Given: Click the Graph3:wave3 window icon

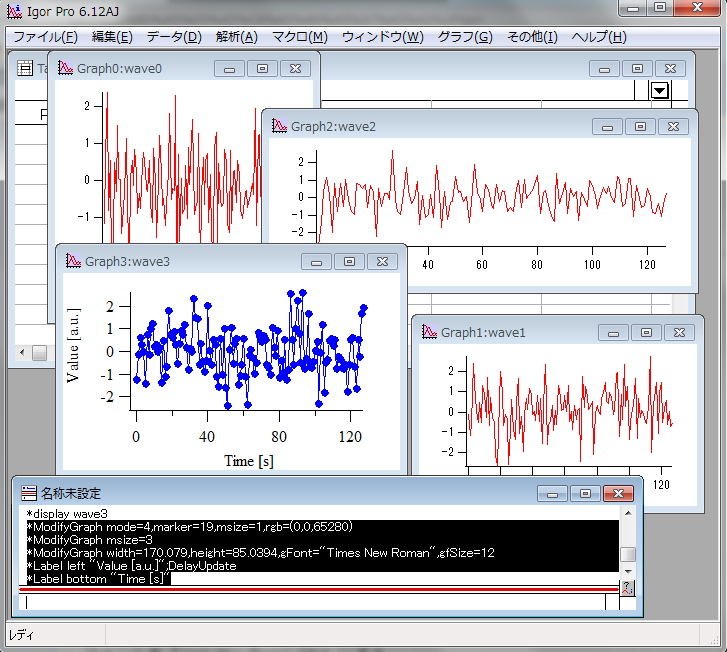Looking at the screenshot, I should 72,261.
